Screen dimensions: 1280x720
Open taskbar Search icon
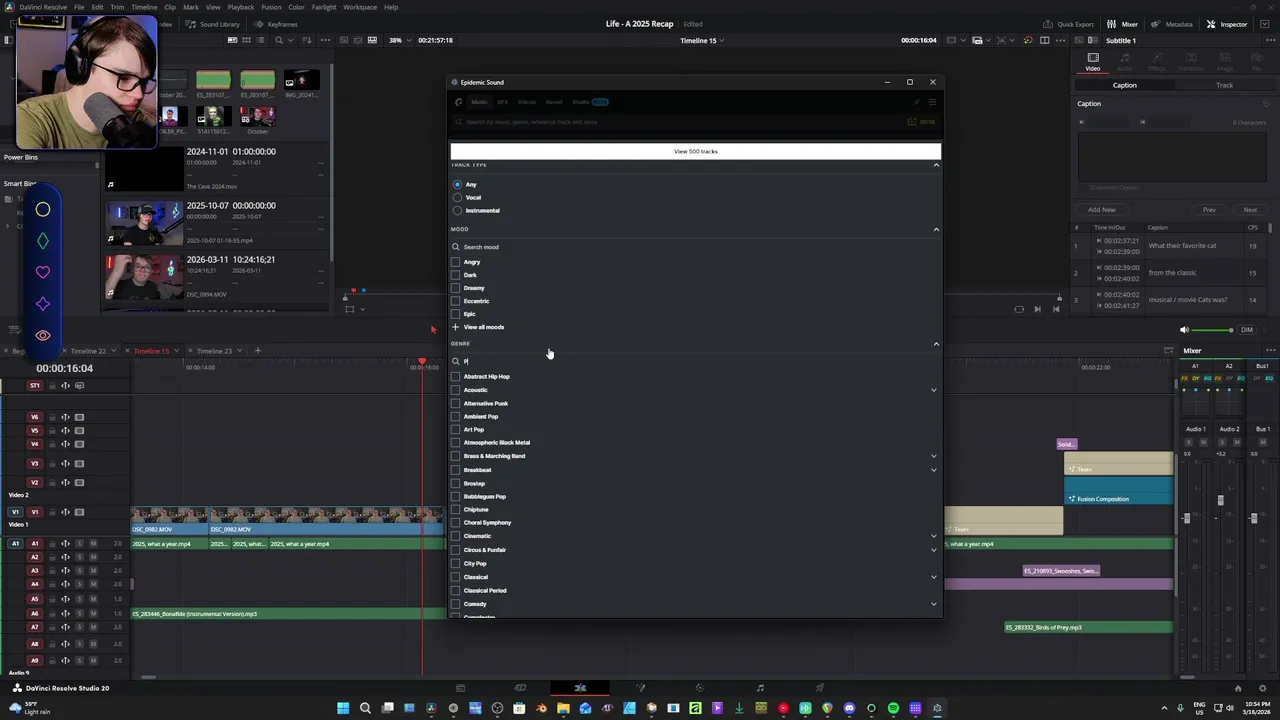[365, 708]
